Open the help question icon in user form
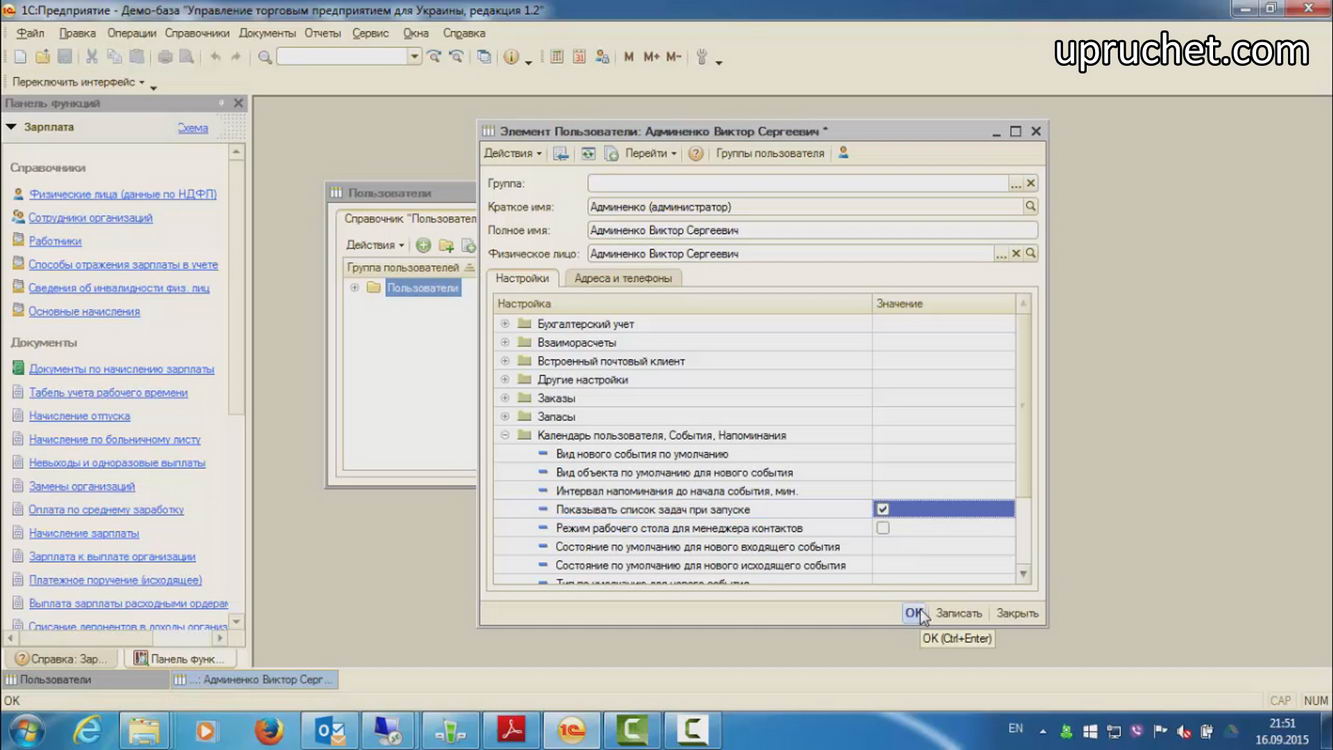 coord(696,153)
